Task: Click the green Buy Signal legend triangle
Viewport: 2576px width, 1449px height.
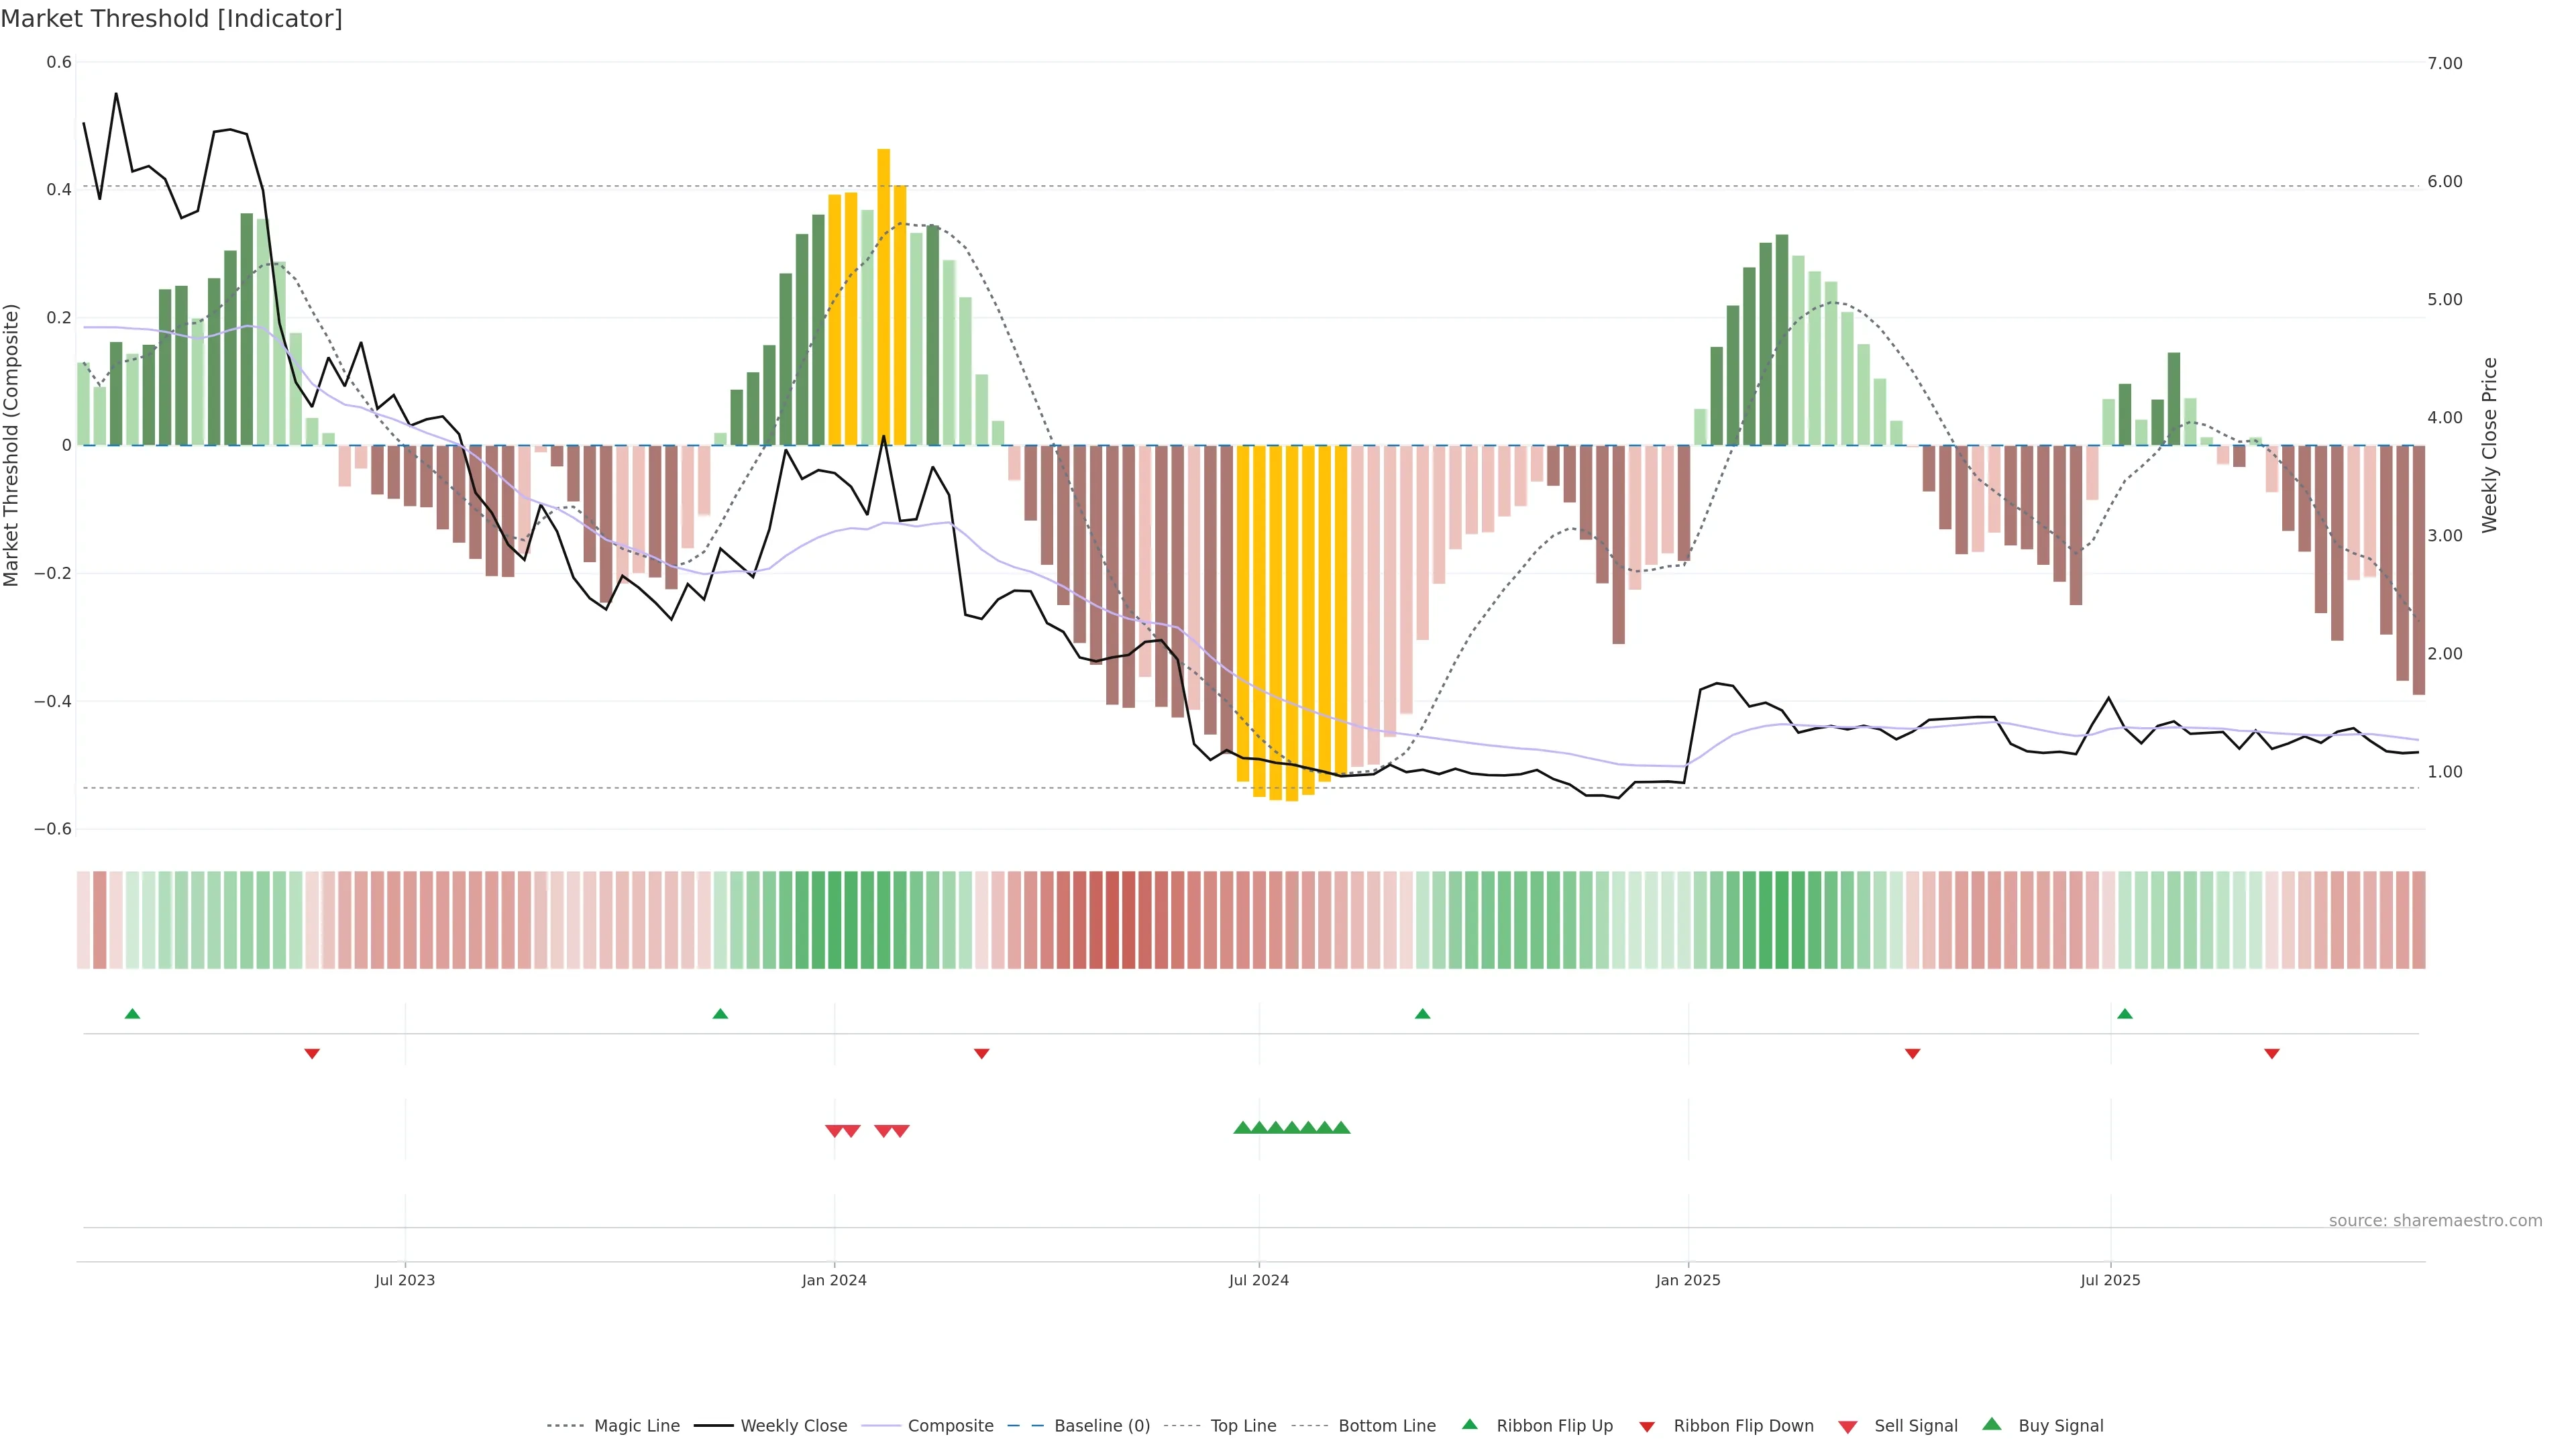Action: point(1991,1424)
